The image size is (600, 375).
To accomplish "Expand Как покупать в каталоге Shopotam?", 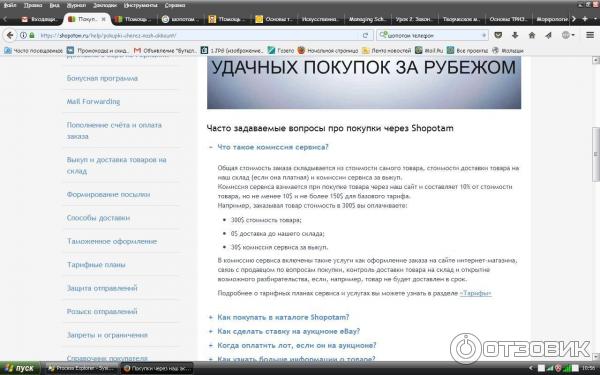I will point(283,317).
